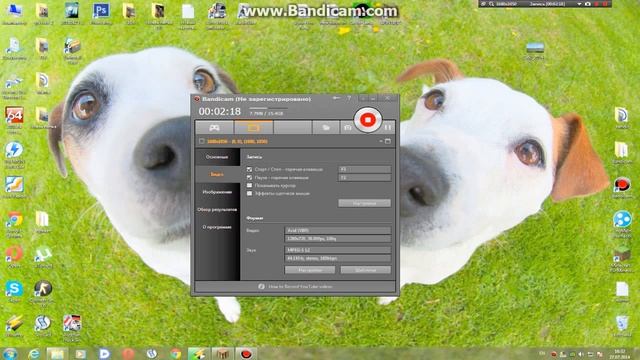Open the Recycle Bin on desktop
The width and height of the screenshot is (640, 360).
tap(622, 326)
